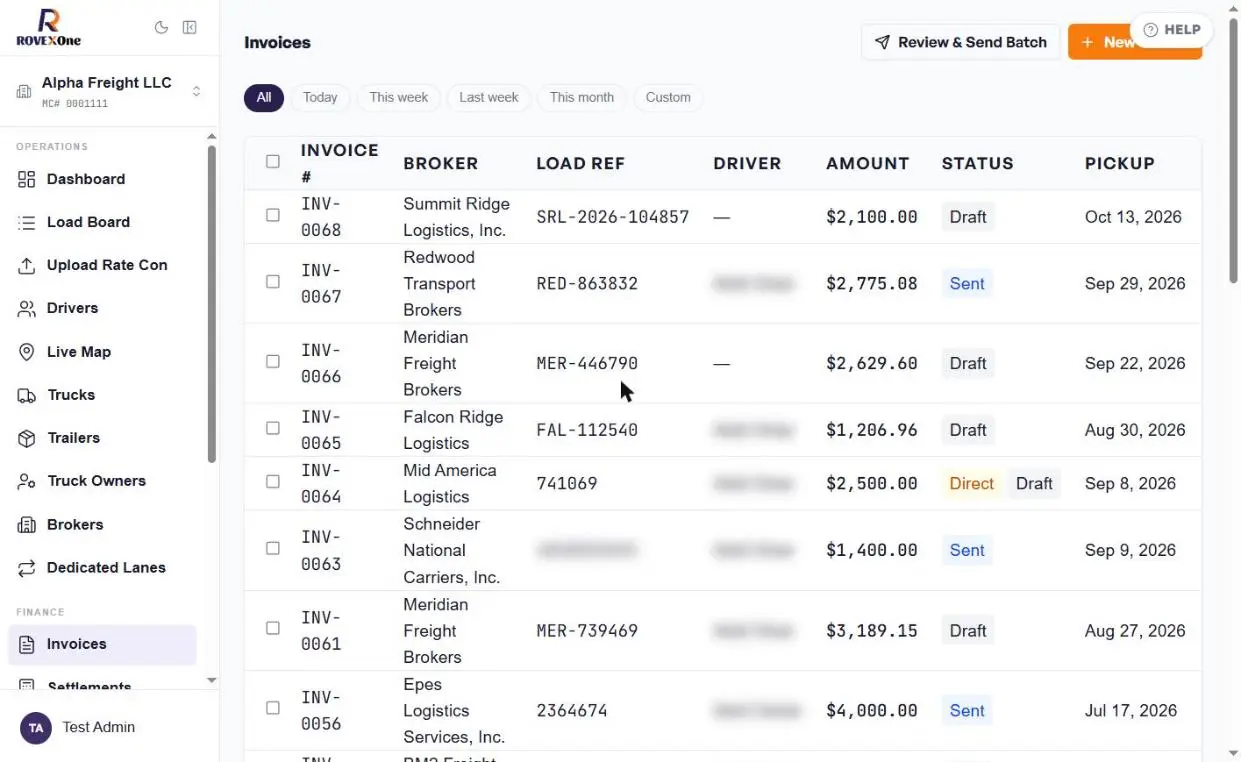Image resolution: width=1241 pixels, height=762 pixels.
Task: Click the Direct status badge
Action: tap(971, 483)
